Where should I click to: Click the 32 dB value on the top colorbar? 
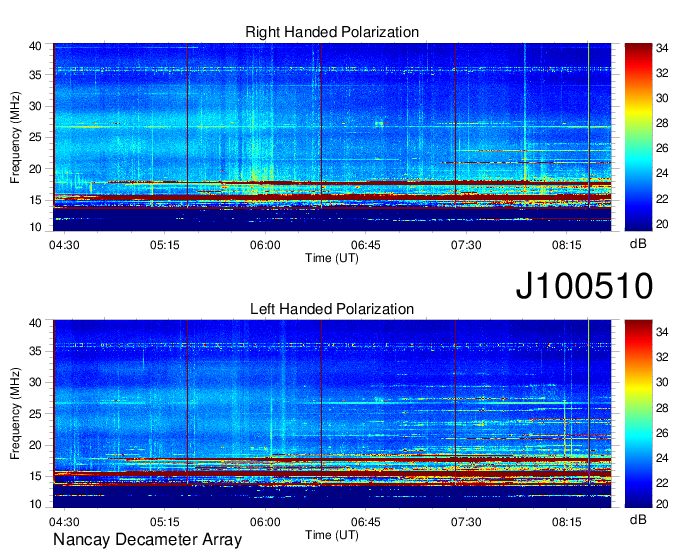click(x=662, y=73)
